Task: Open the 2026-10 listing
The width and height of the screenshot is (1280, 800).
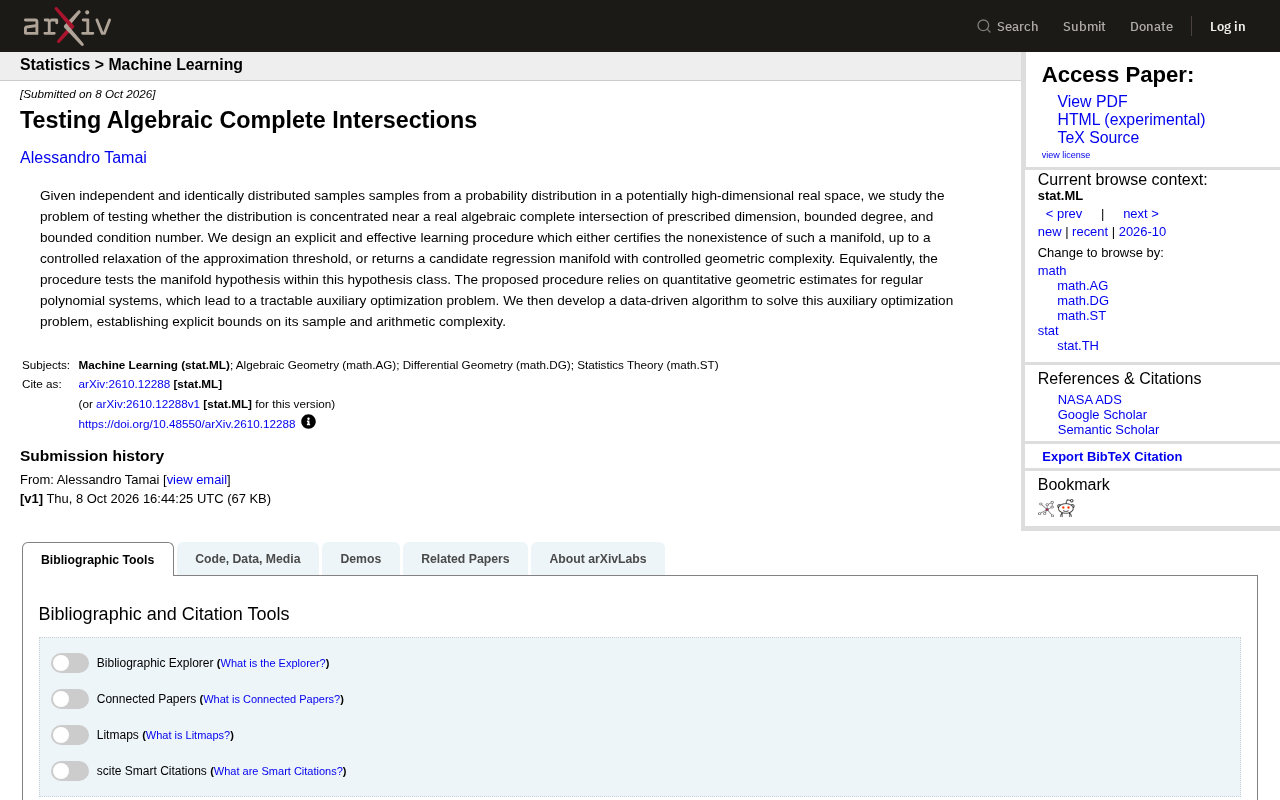Action: [x=1142, y=232]
